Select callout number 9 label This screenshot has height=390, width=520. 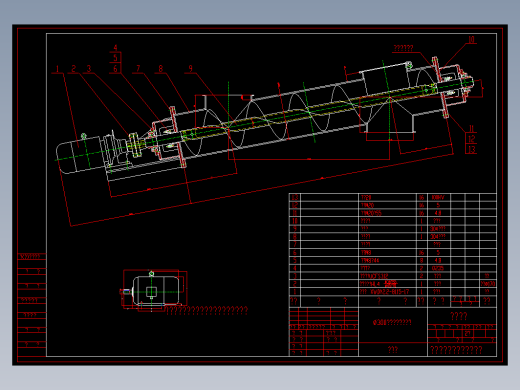point(190,69)
